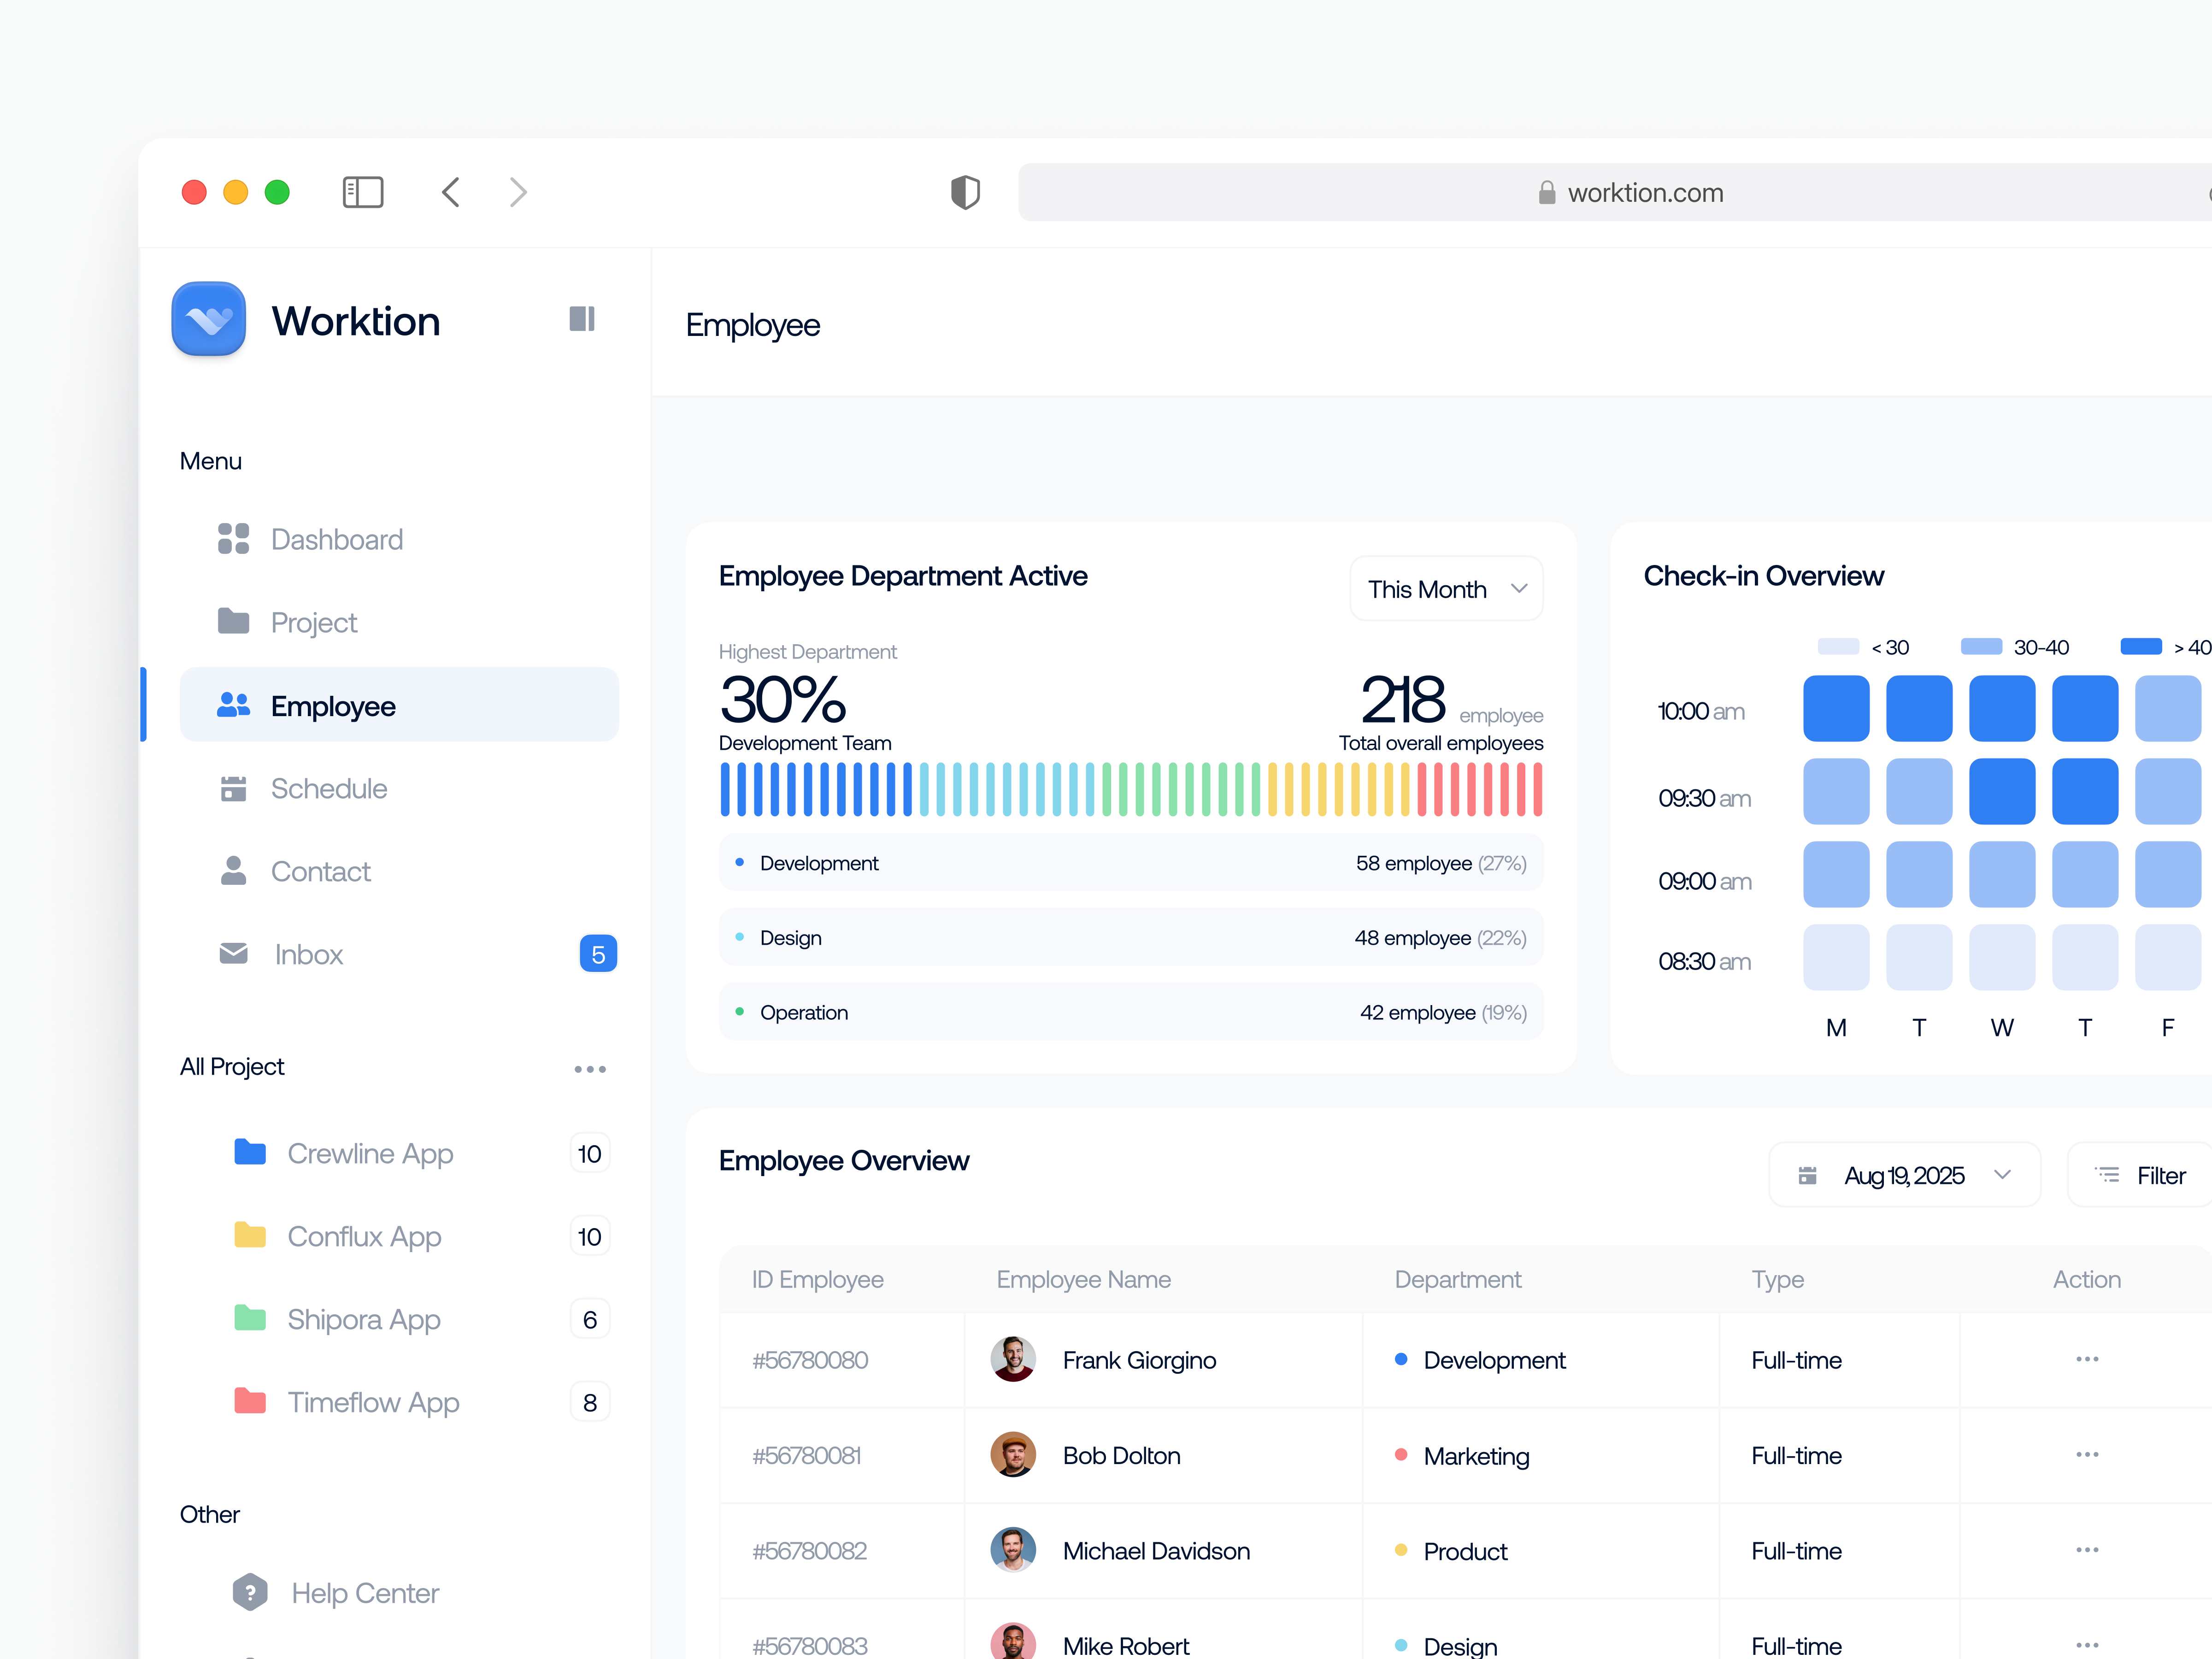Open actions menu for Frank Giorgino's row
The image size is (2212, 1659).
(2086, 1359)
